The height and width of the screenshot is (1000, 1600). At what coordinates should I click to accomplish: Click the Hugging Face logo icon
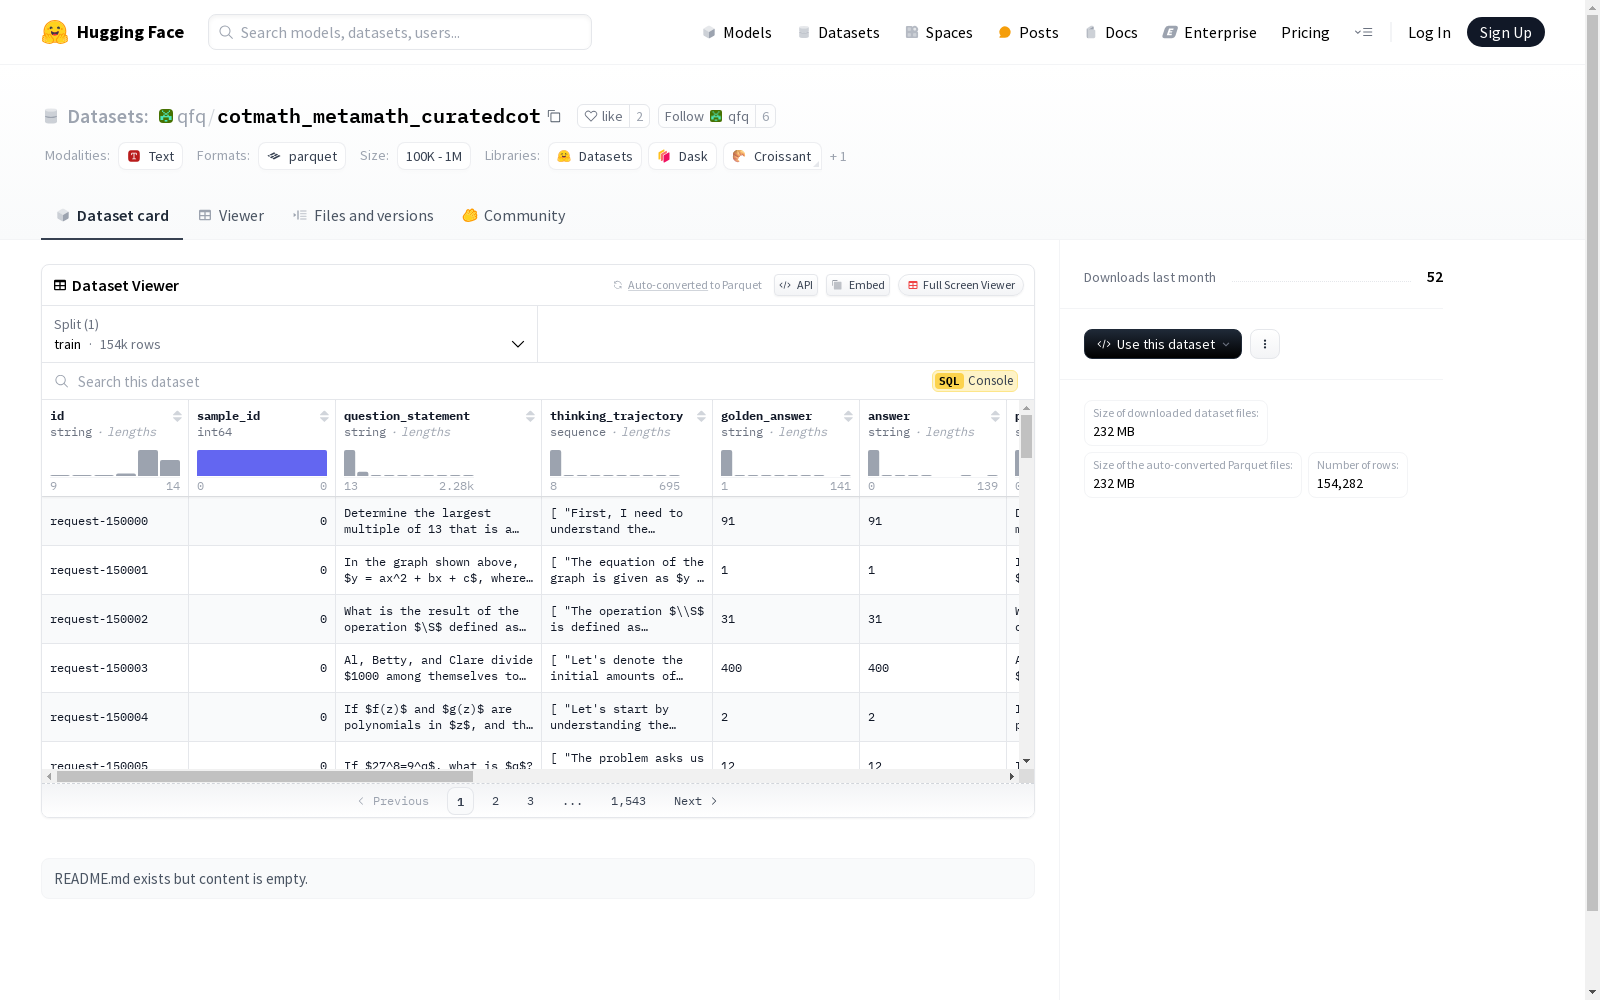tap(55, 32)
